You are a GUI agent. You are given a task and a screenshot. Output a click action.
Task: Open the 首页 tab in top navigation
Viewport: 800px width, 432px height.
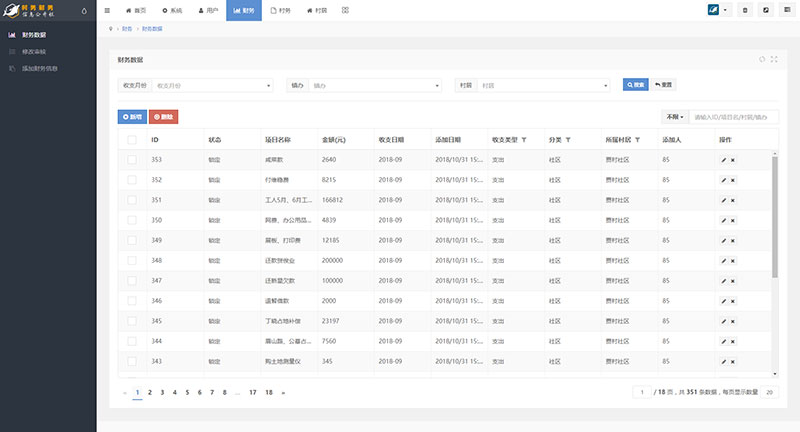136,10
